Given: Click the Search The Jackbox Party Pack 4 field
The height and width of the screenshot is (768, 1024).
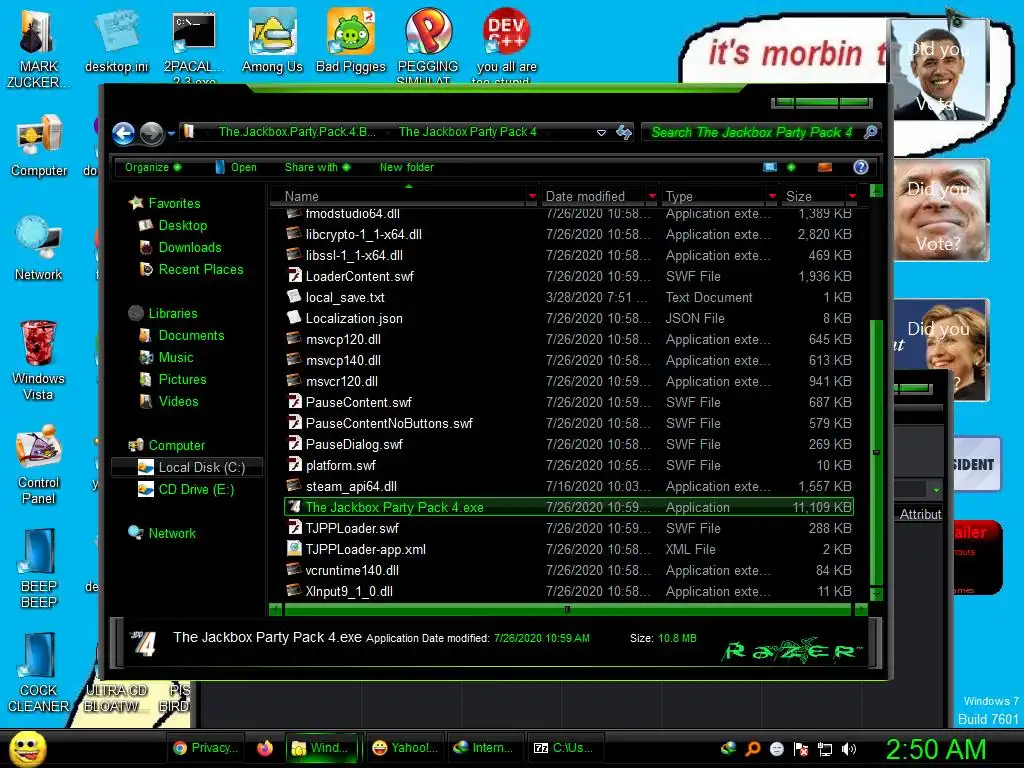Looking at the screenshot, I should (751, 133).
